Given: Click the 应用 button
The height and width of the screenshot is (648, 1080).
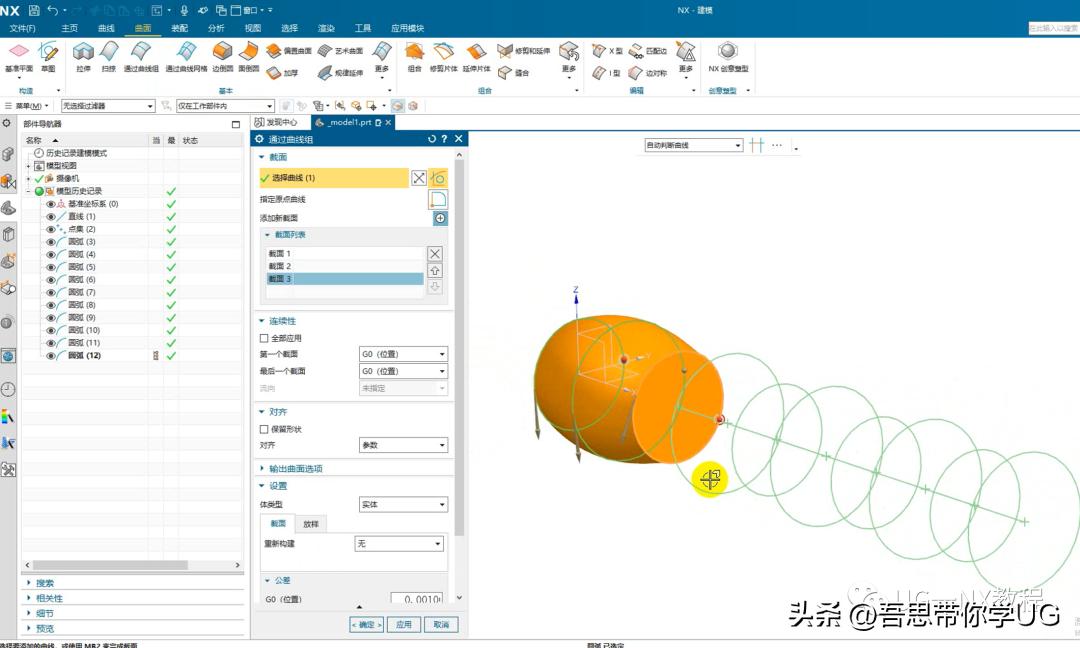Looking at the screenshot, I should coord(403,624).
